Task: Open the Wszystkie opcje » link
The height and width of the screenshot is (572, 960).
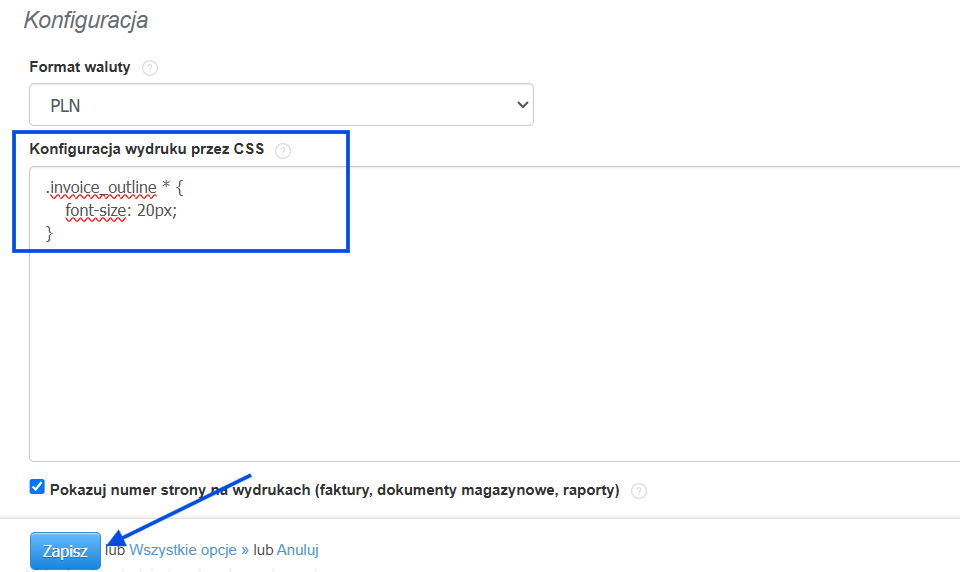Action: 189,550
